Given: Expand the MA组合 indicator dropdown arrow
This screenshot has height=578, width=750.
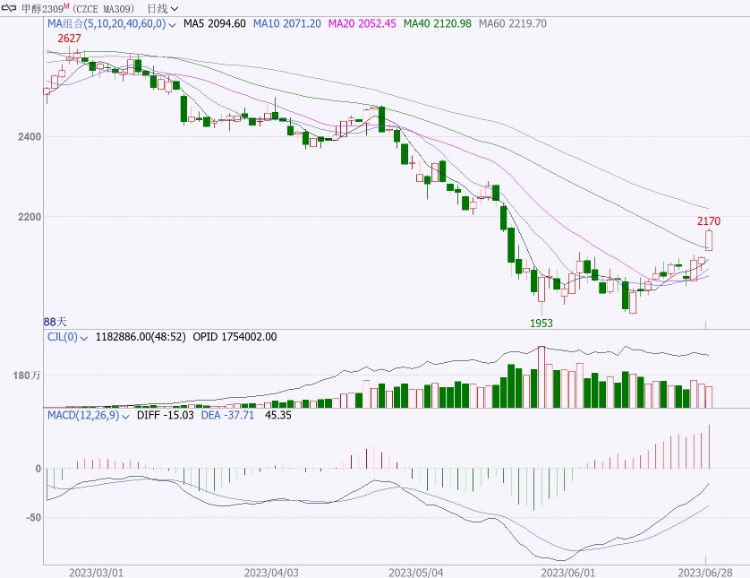Looking at the screenshot, I should point(172,24).
